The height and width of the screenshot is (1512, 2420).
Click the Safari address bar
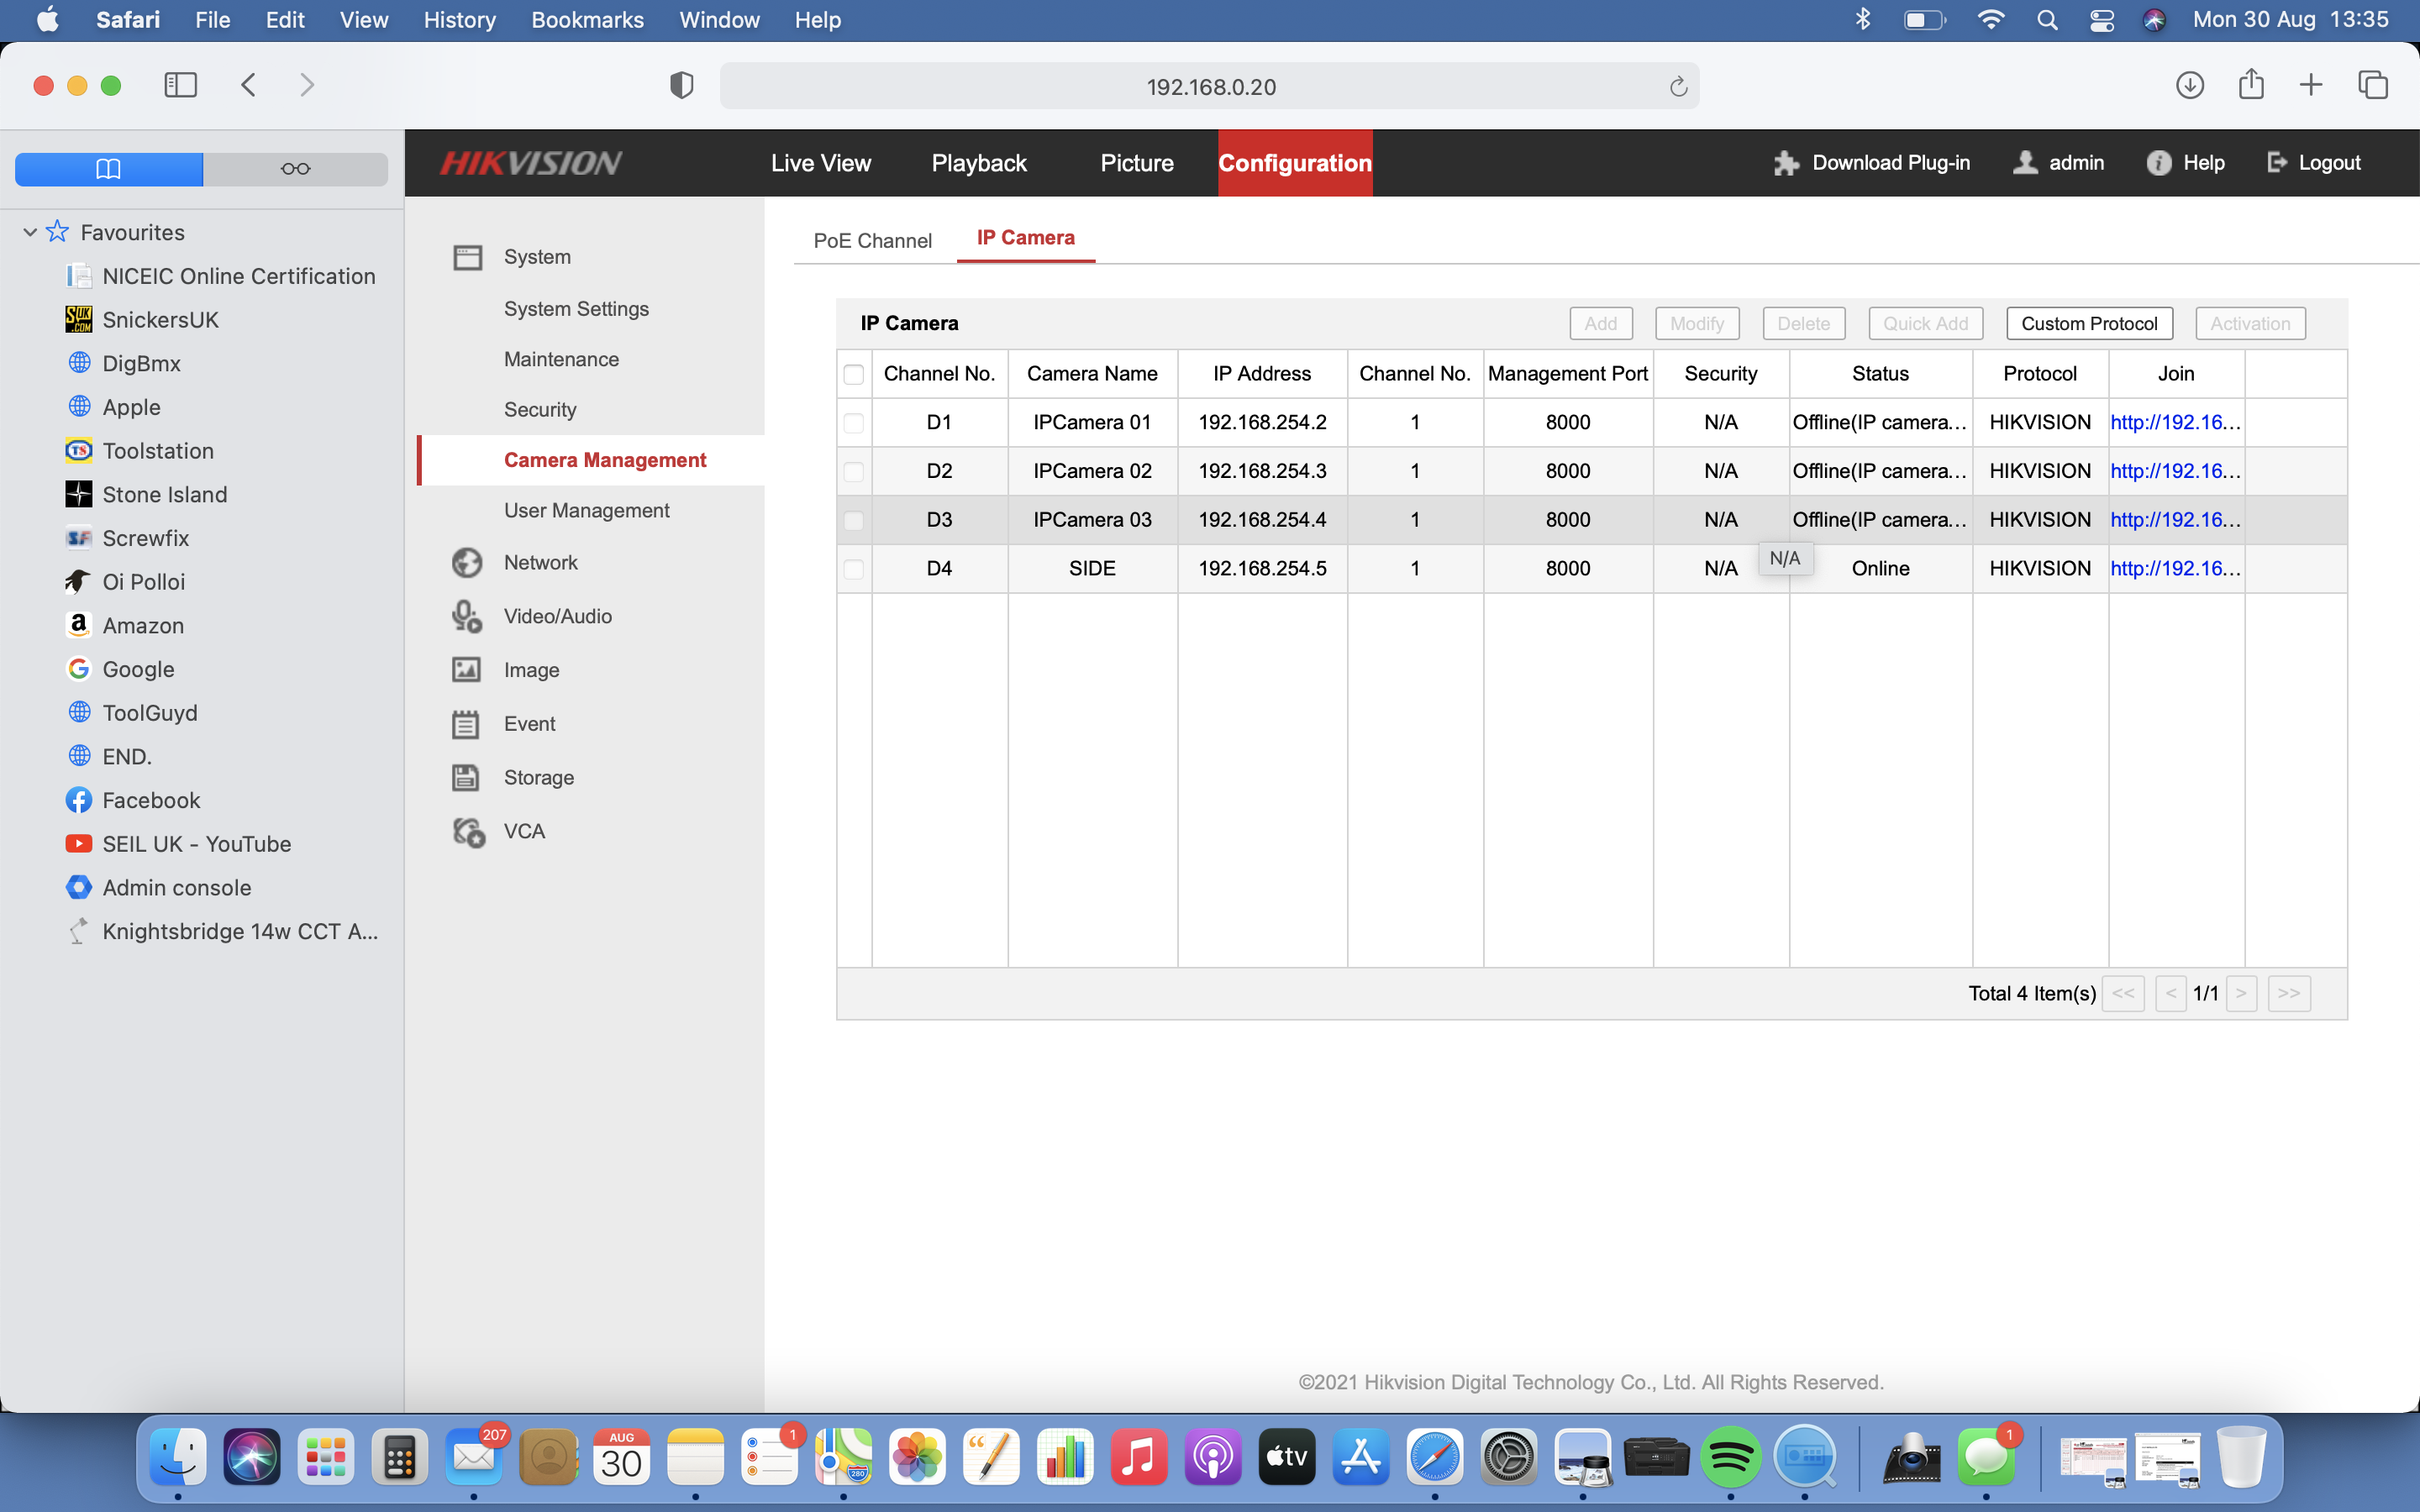pyautogui.click(x=1210, y=87)
